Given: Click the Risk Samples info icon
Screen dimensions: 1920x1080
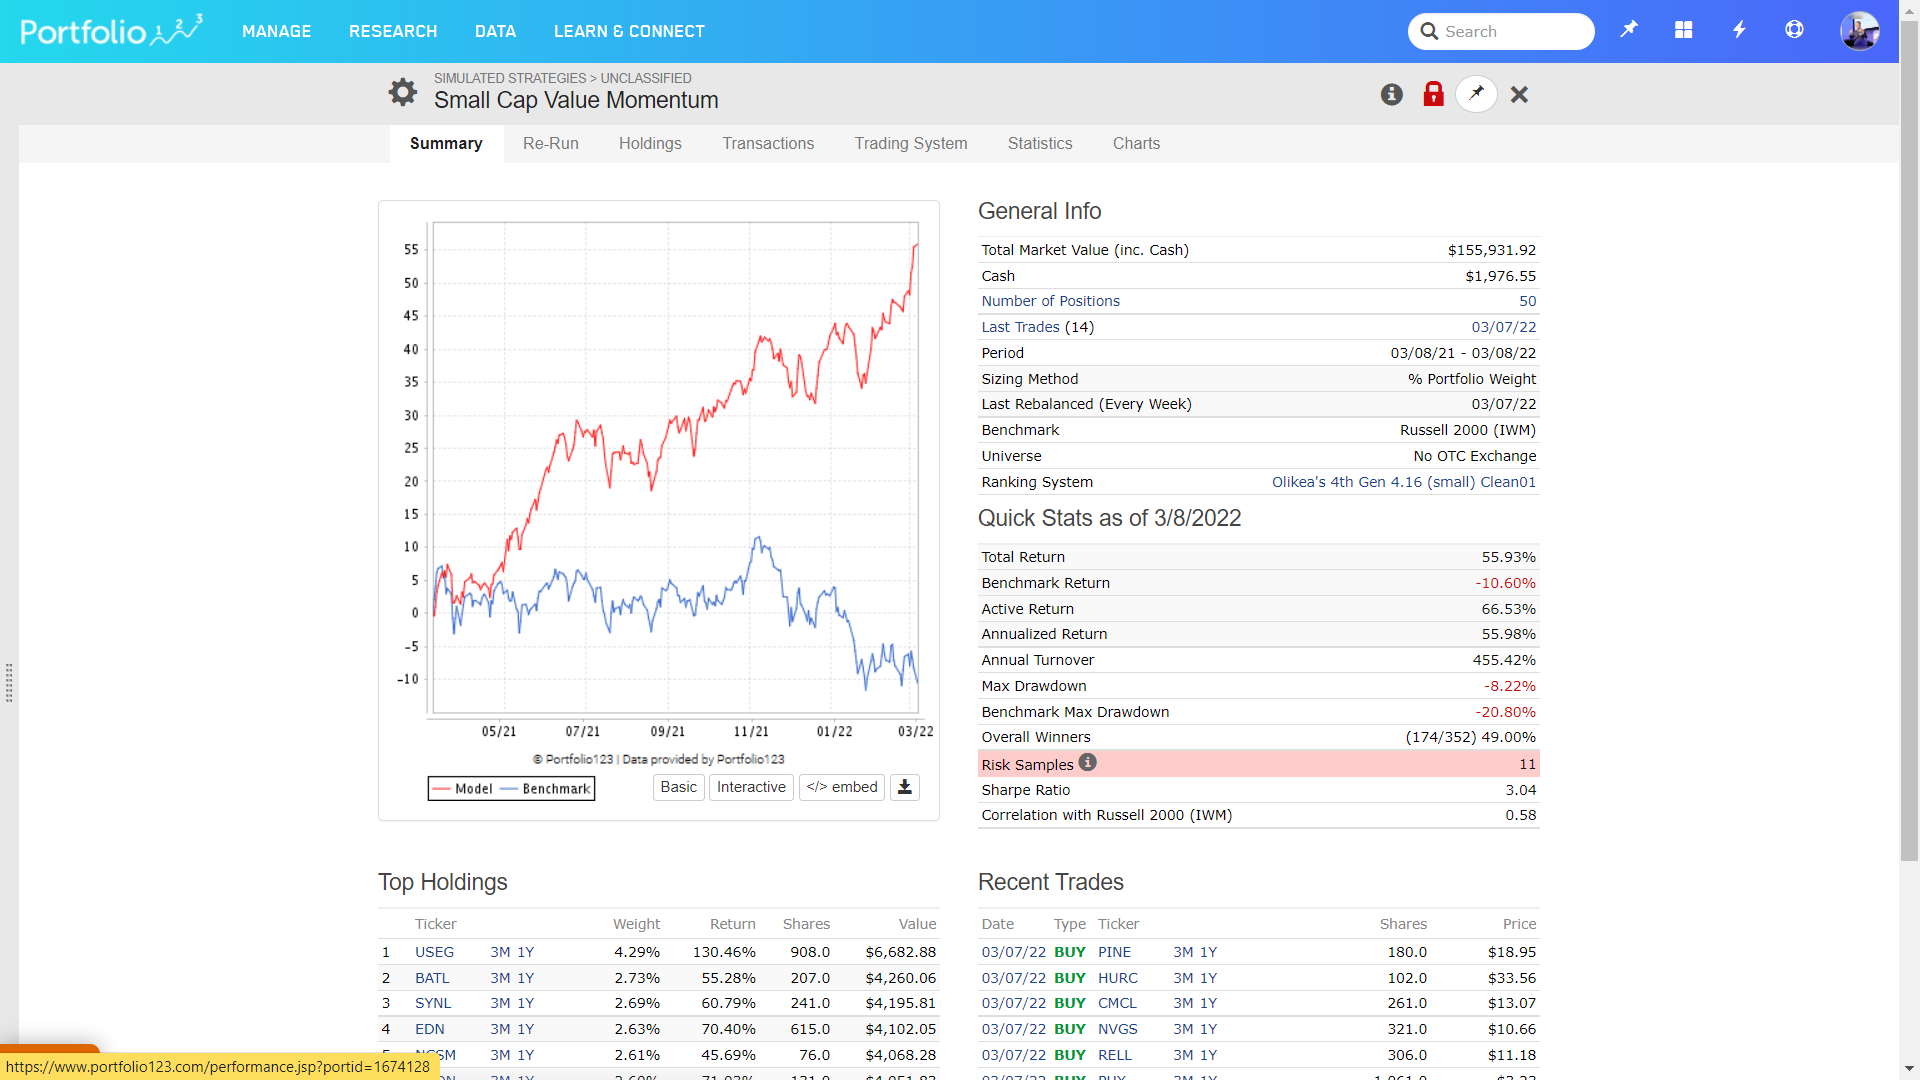Looking at the screenshot, I should (1088, 763).
